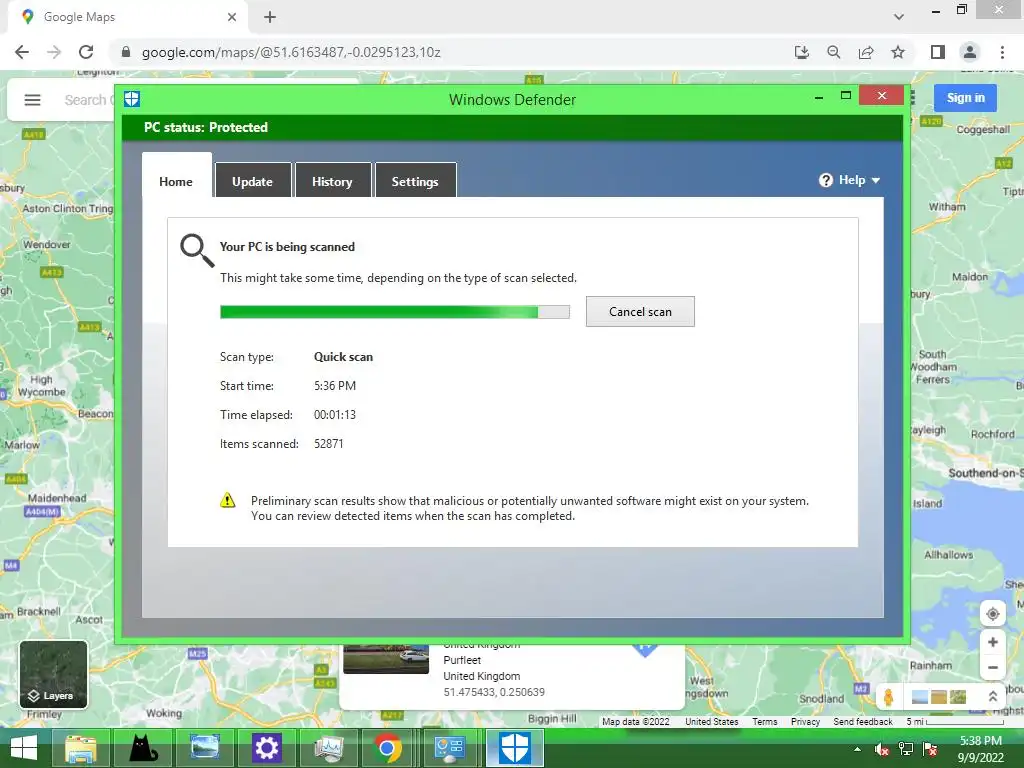
Task: Close the Google Maps tab
Action: (232, 17)
